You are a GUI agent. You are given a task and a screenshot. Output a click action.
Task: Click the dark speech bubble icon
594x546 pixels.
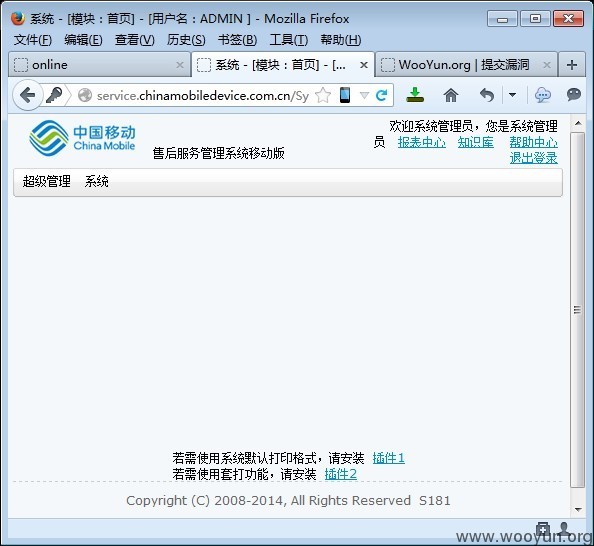coord(574,94)
